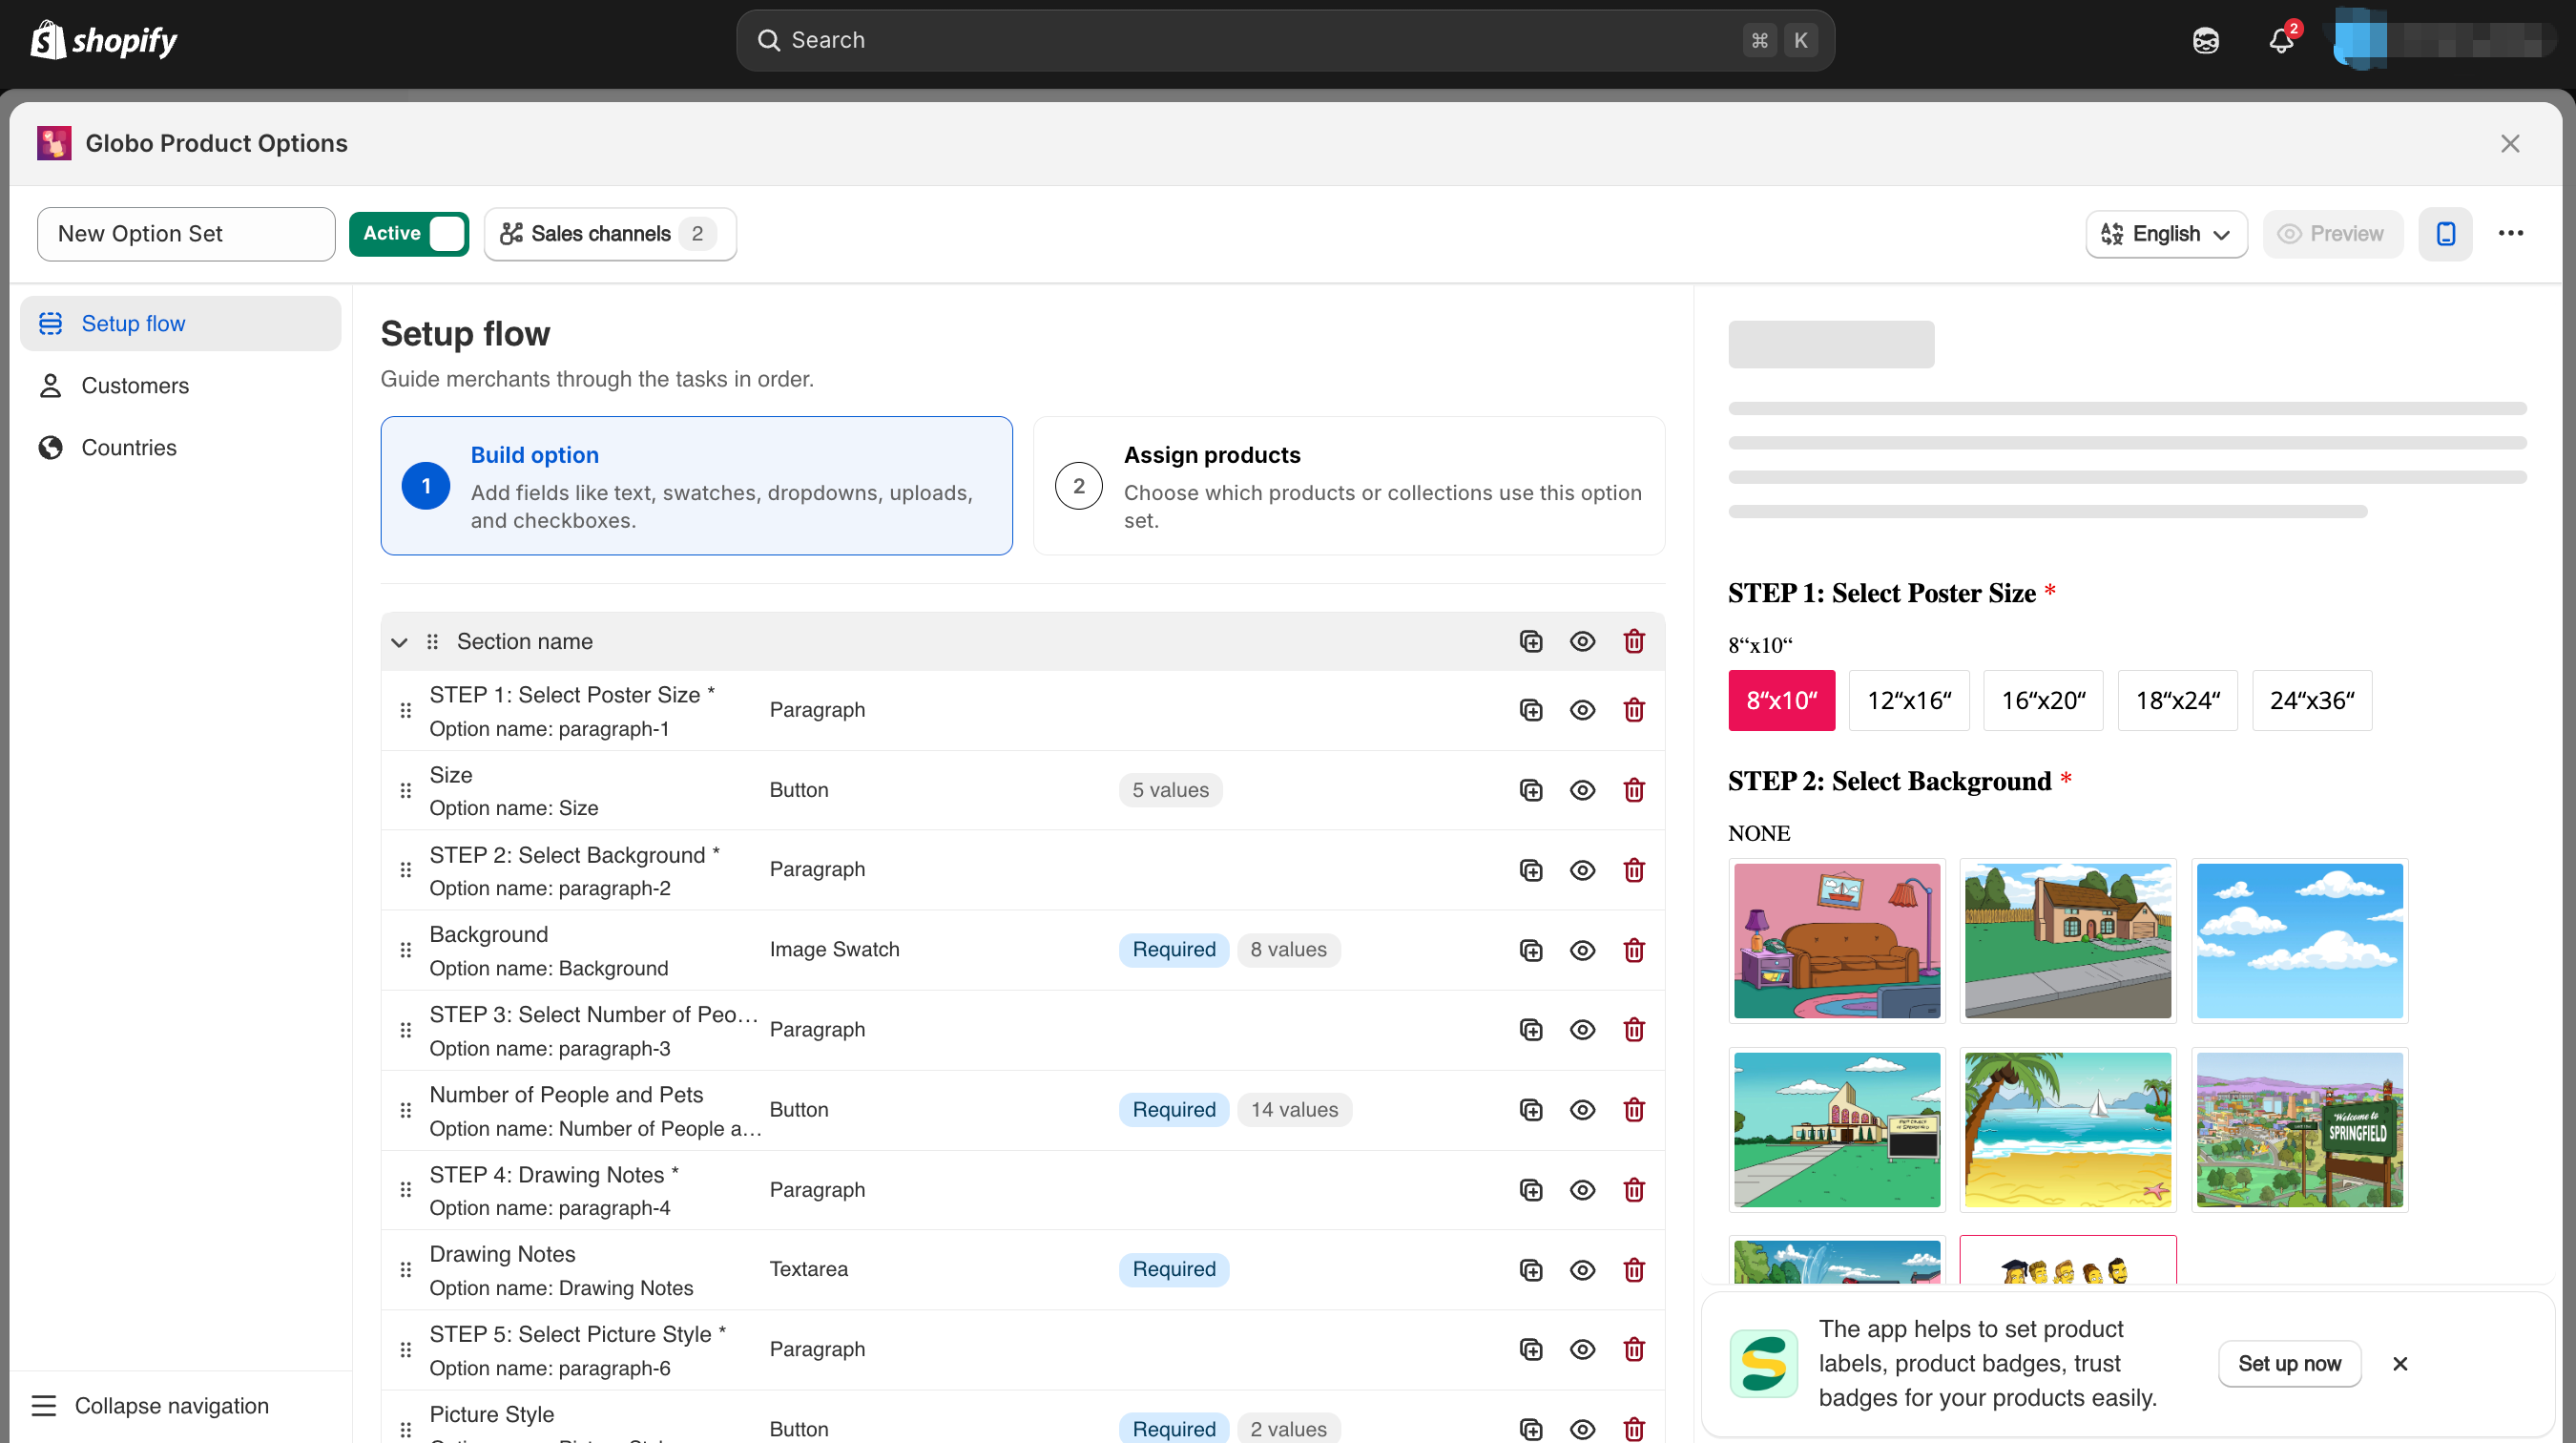This screenshot has height=1443, width=2576.
Task: Open the notifications bell
Action: point(2281,40)
